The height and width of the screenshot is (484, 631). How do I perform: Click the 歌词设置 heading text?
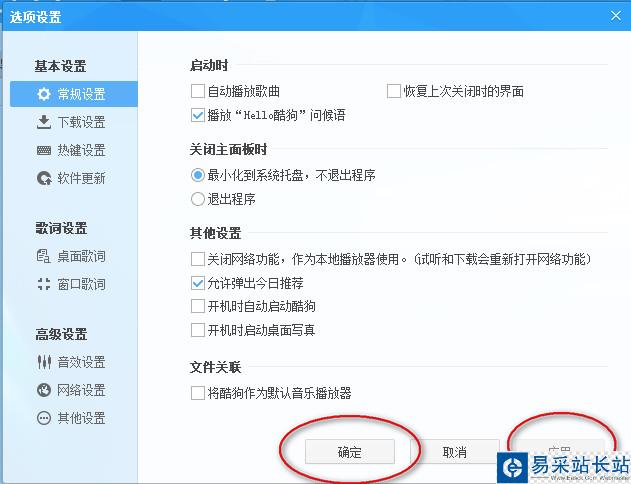pyautogui.click(x=61, y=228)
